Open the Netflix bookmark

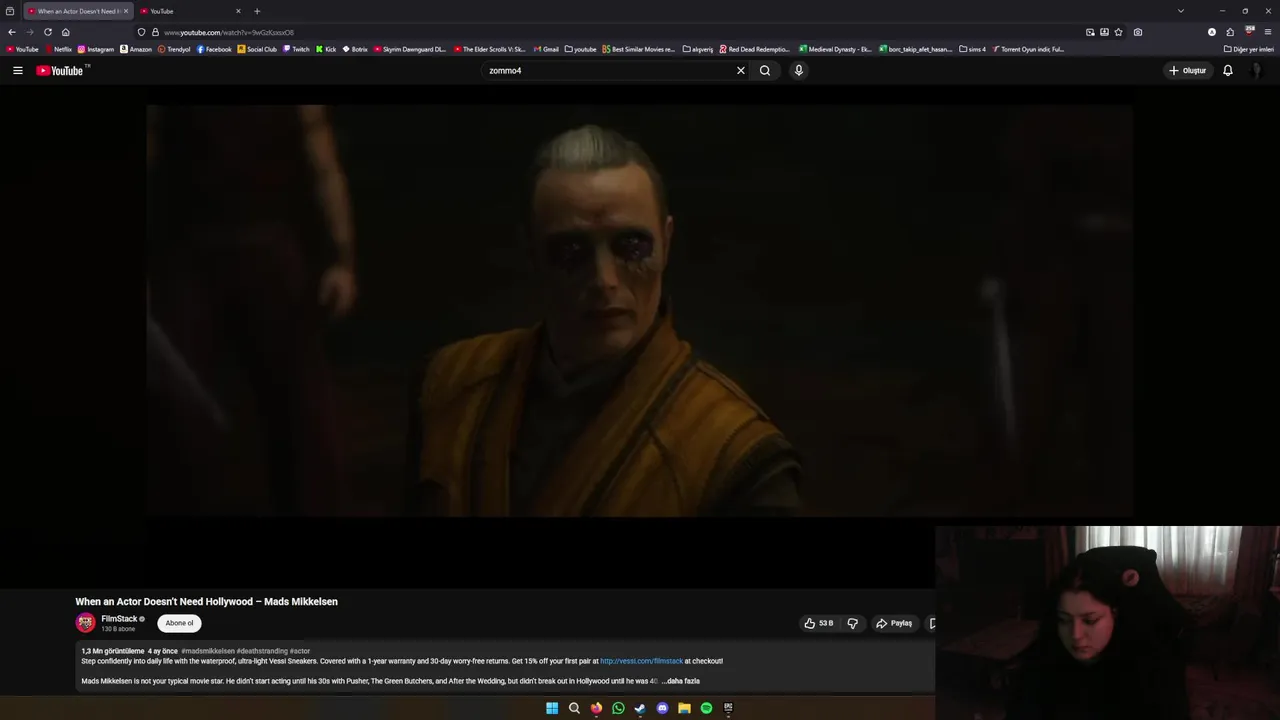[x=58, y=49]
